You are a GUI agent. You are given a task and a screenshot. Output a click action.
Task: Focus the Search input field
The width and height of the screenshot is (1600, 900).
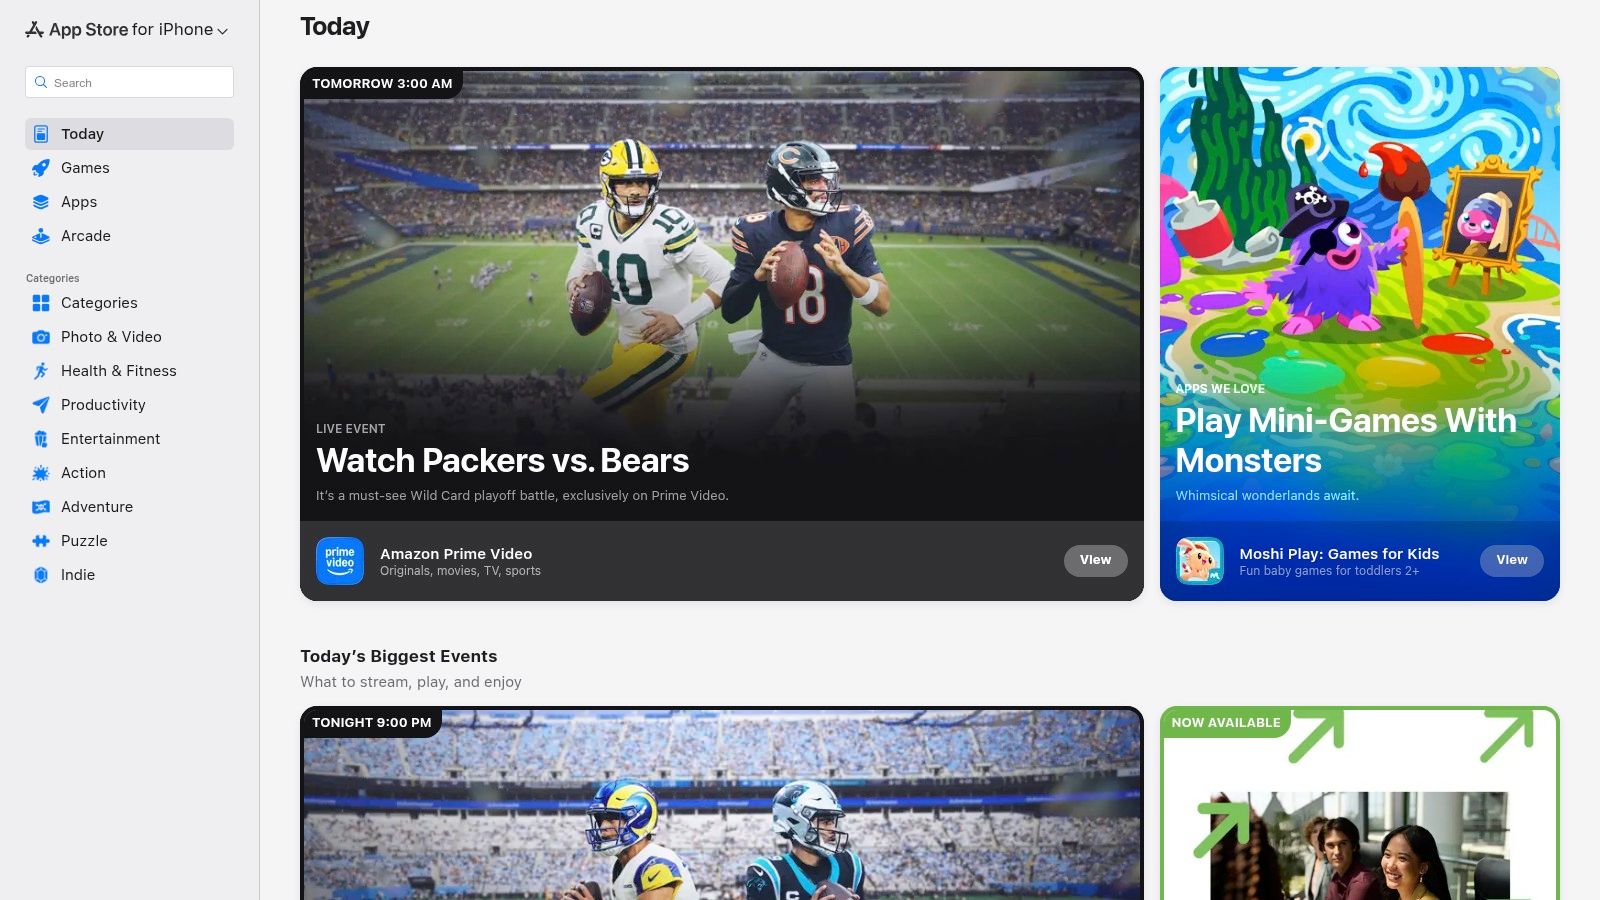pyautogui.click(x=129, y=82)
